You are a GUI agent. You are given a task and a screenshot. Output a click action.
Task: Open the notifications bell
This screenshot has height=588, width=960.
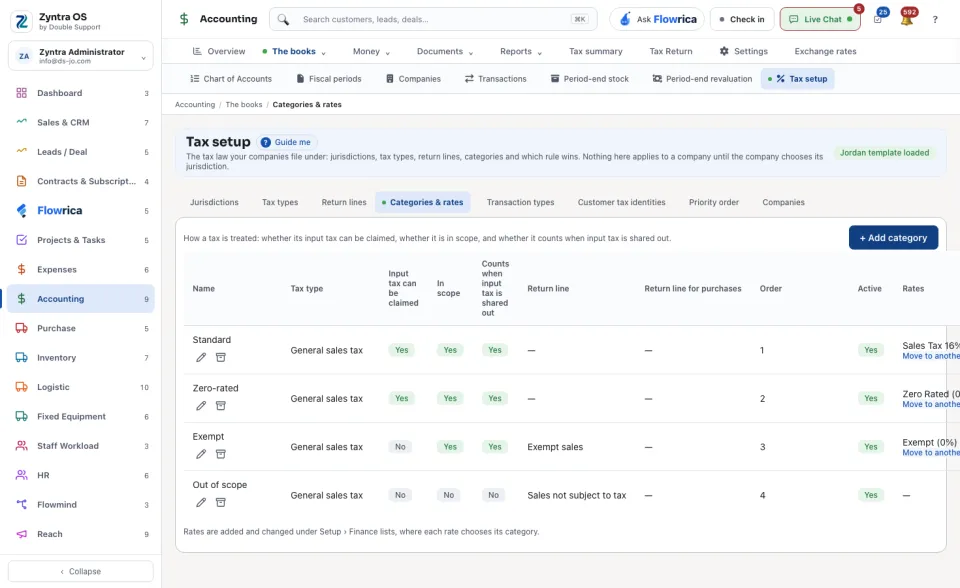907,19
